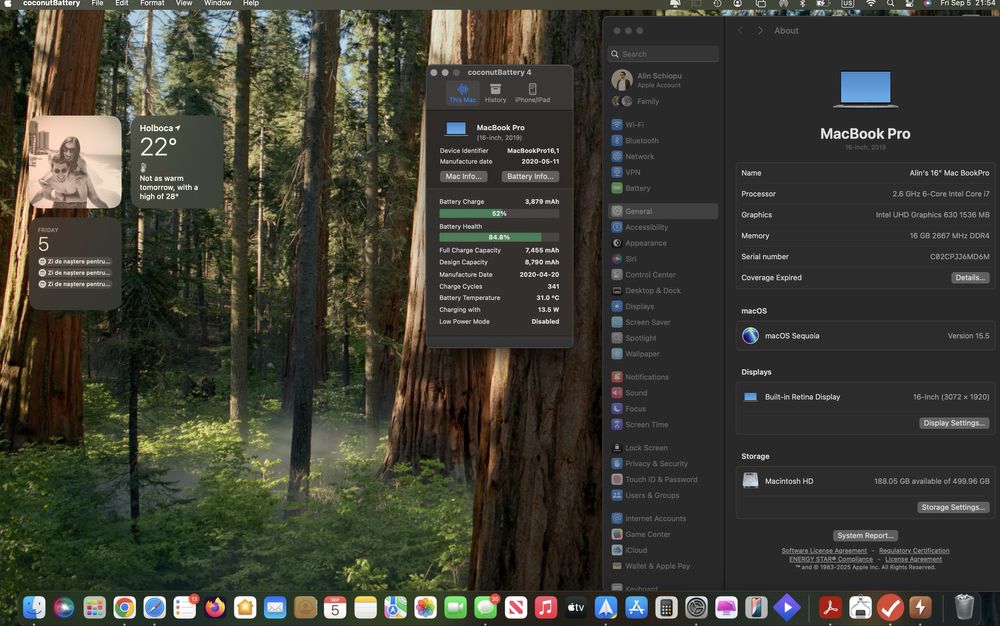Screen dimensions: 1000x626
Task: Click the Mac Info... button
Action: [464, 176]
